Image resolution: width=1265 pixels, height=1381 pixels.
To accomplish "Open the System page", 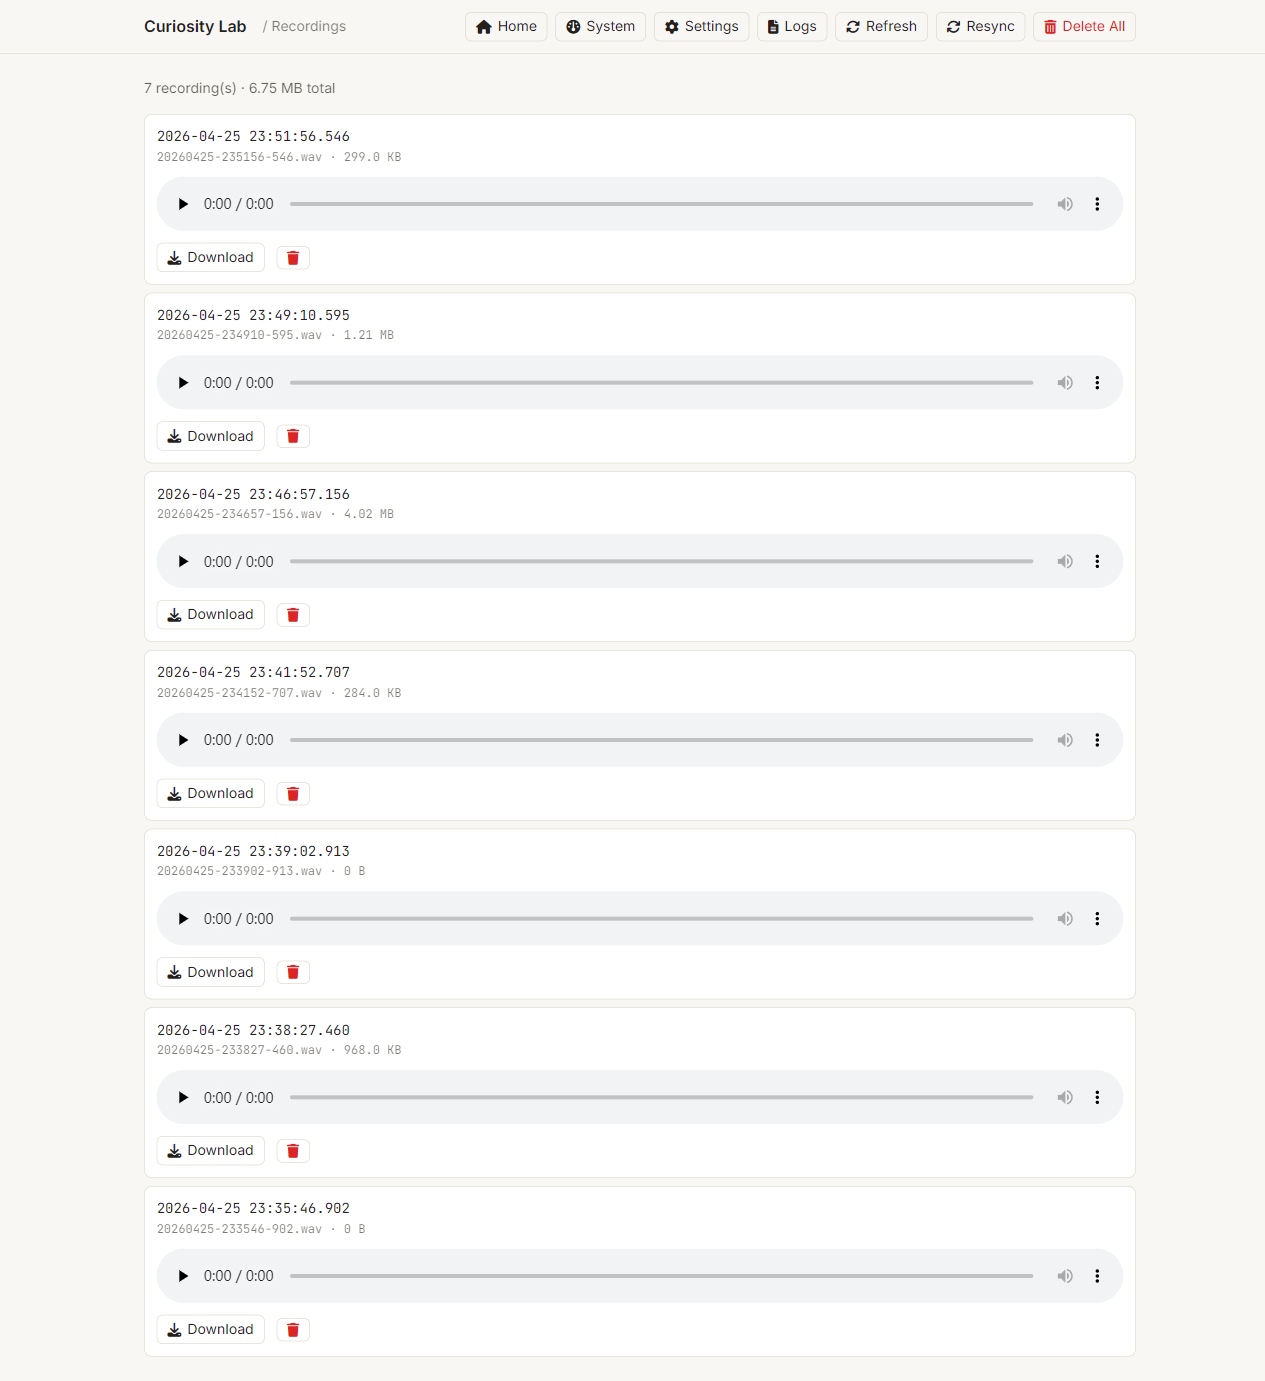I will tap(600, 27).
